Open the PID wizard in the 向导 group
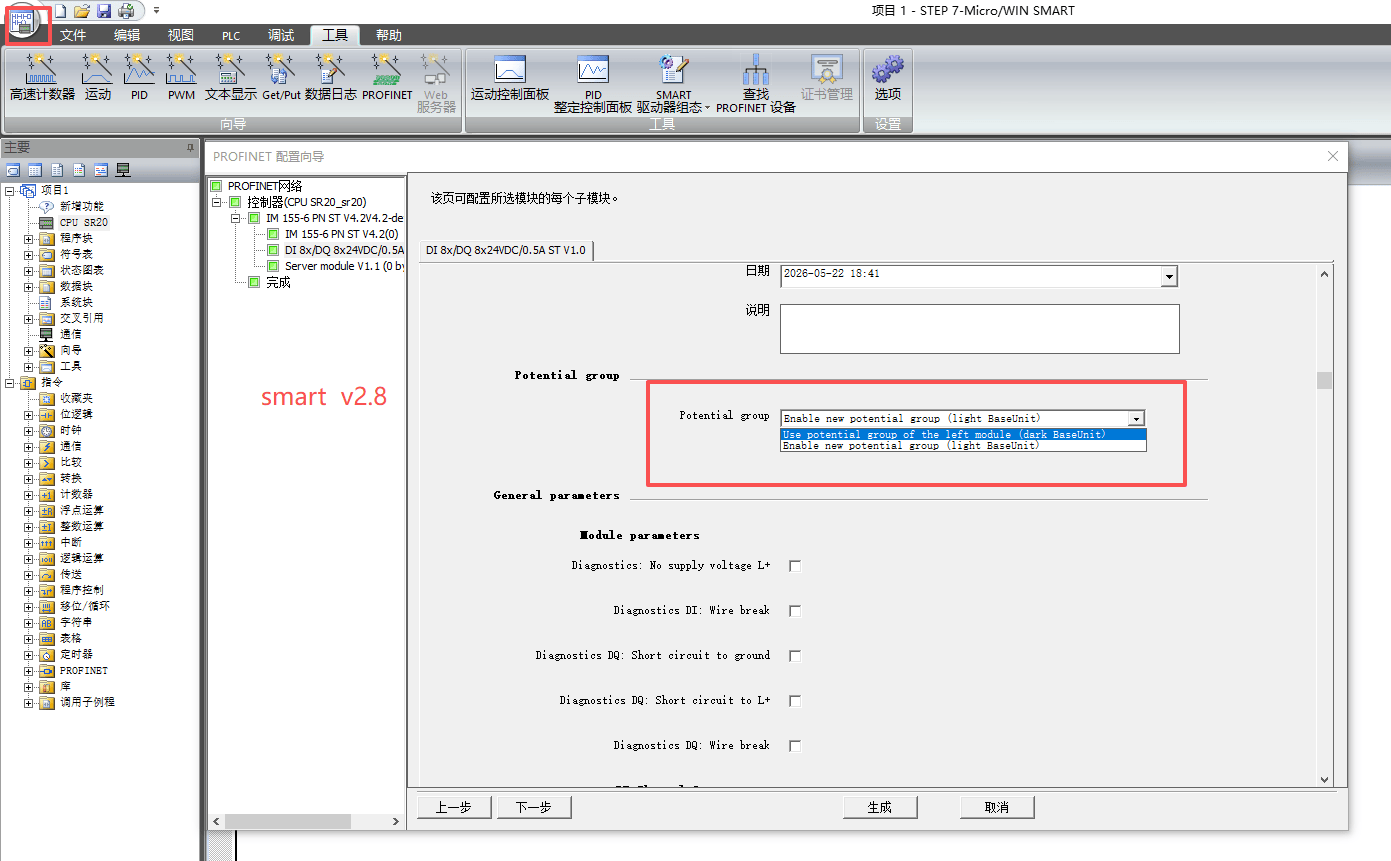 tap(139, 78)
